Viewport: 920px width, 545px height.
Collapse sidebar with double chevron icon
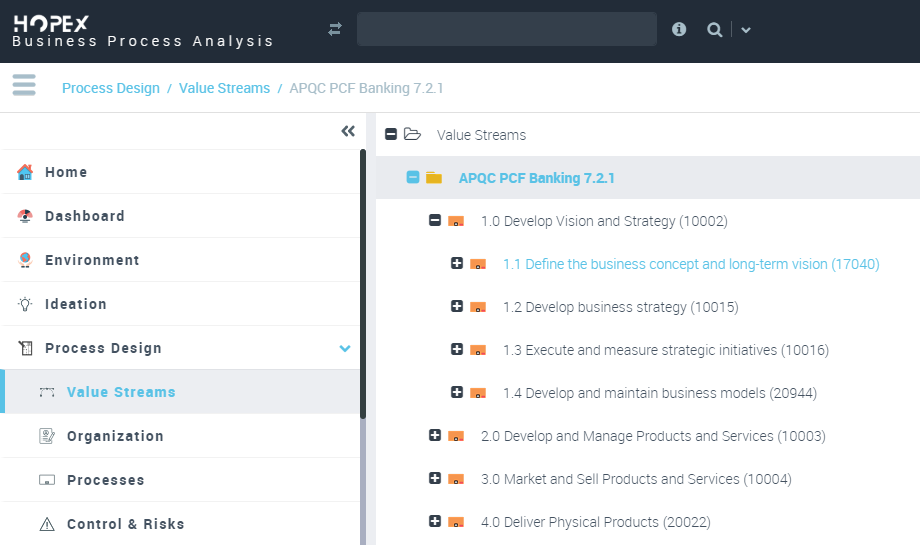(x=348, y=131)
